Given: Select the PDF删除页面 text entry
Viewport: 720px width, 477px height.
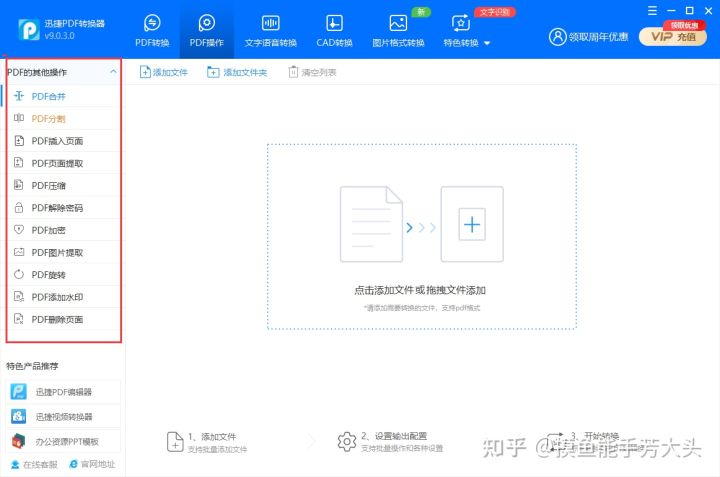Looking at the screenshot, I should coord(57,320).
